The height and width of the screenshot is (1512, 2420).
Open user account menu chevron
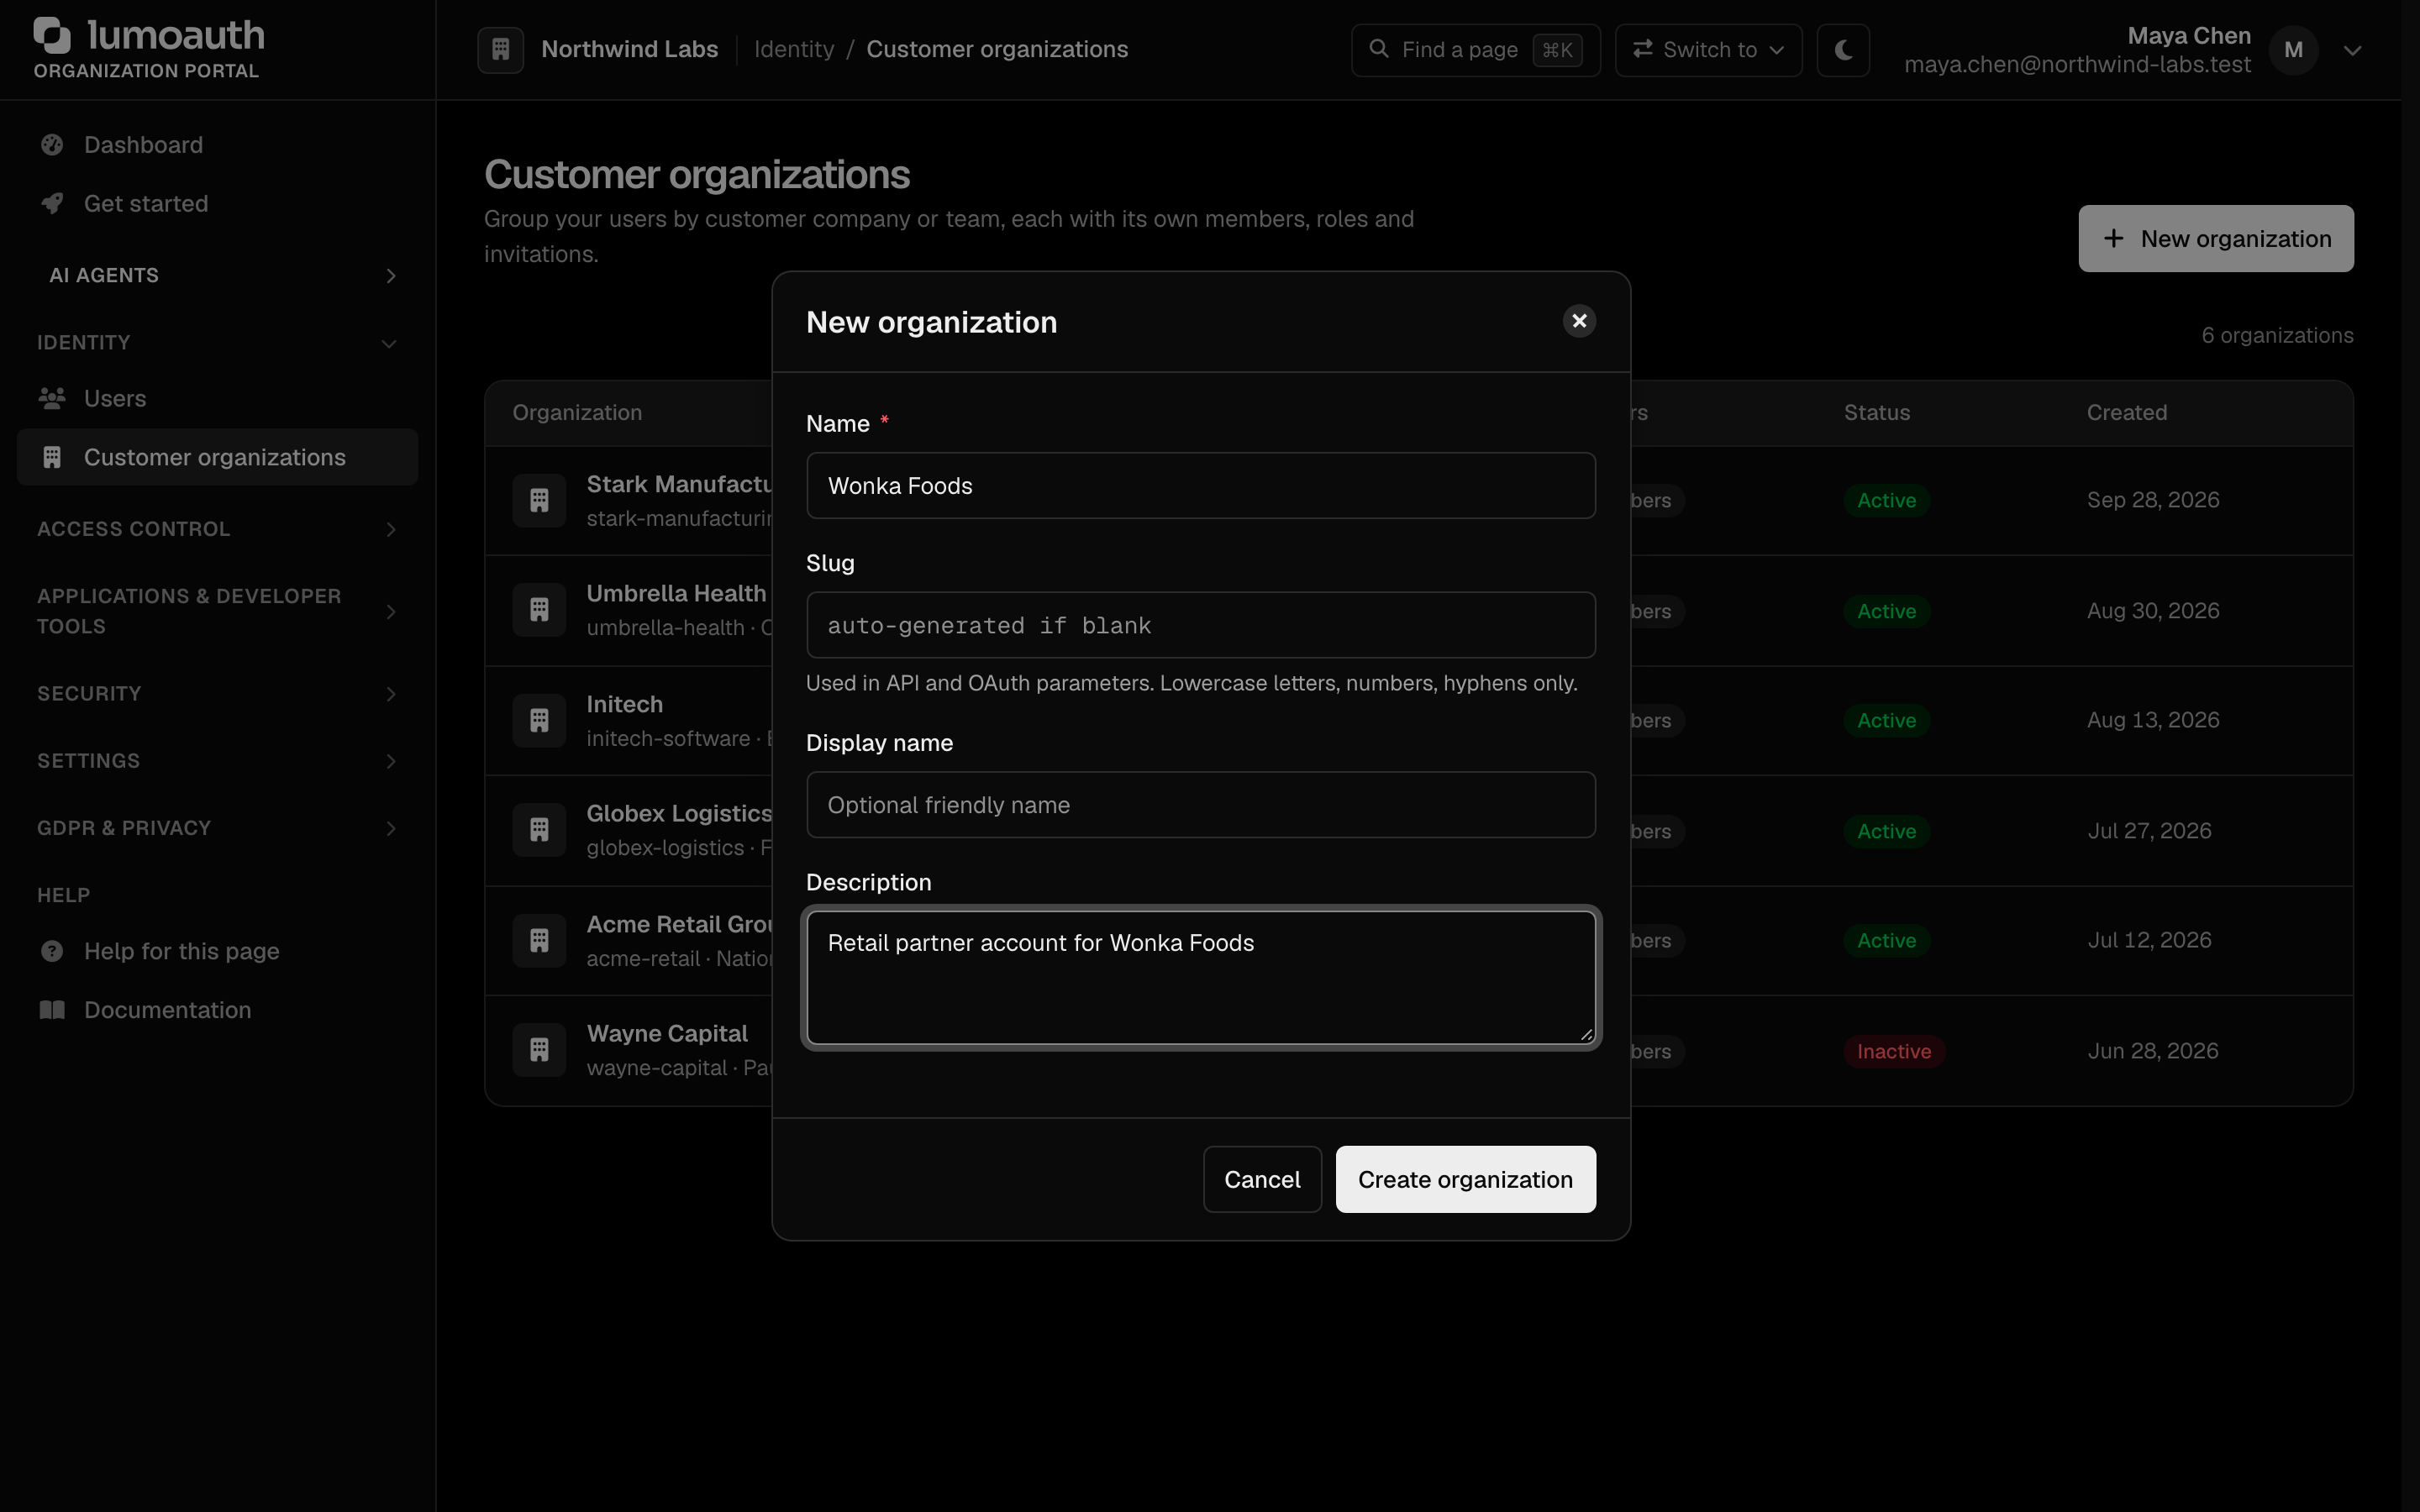[2352, 50]
